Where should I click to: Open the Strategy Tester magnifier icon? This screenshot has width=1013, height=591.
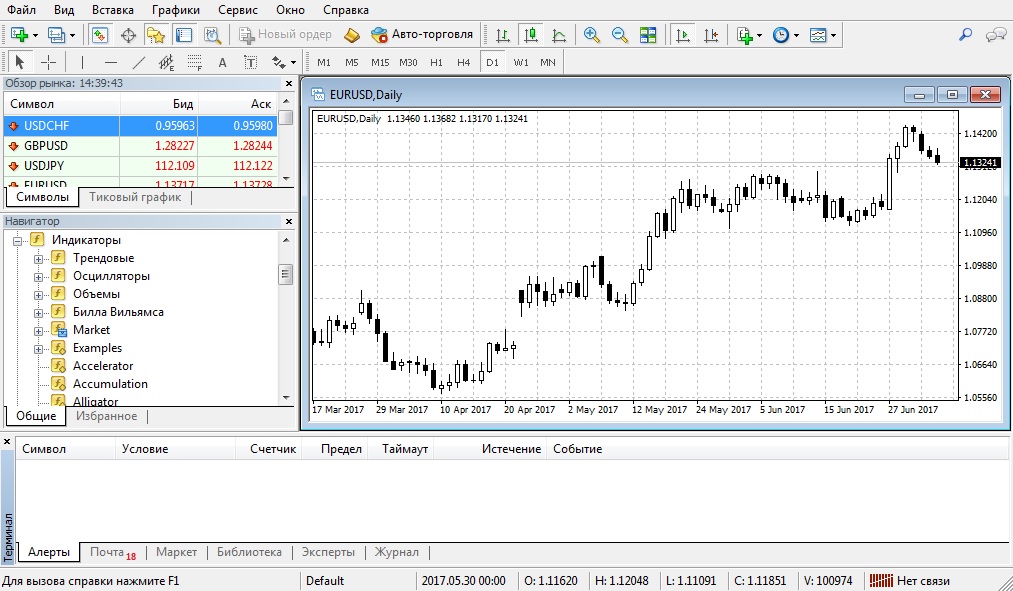tap(212, 35)
